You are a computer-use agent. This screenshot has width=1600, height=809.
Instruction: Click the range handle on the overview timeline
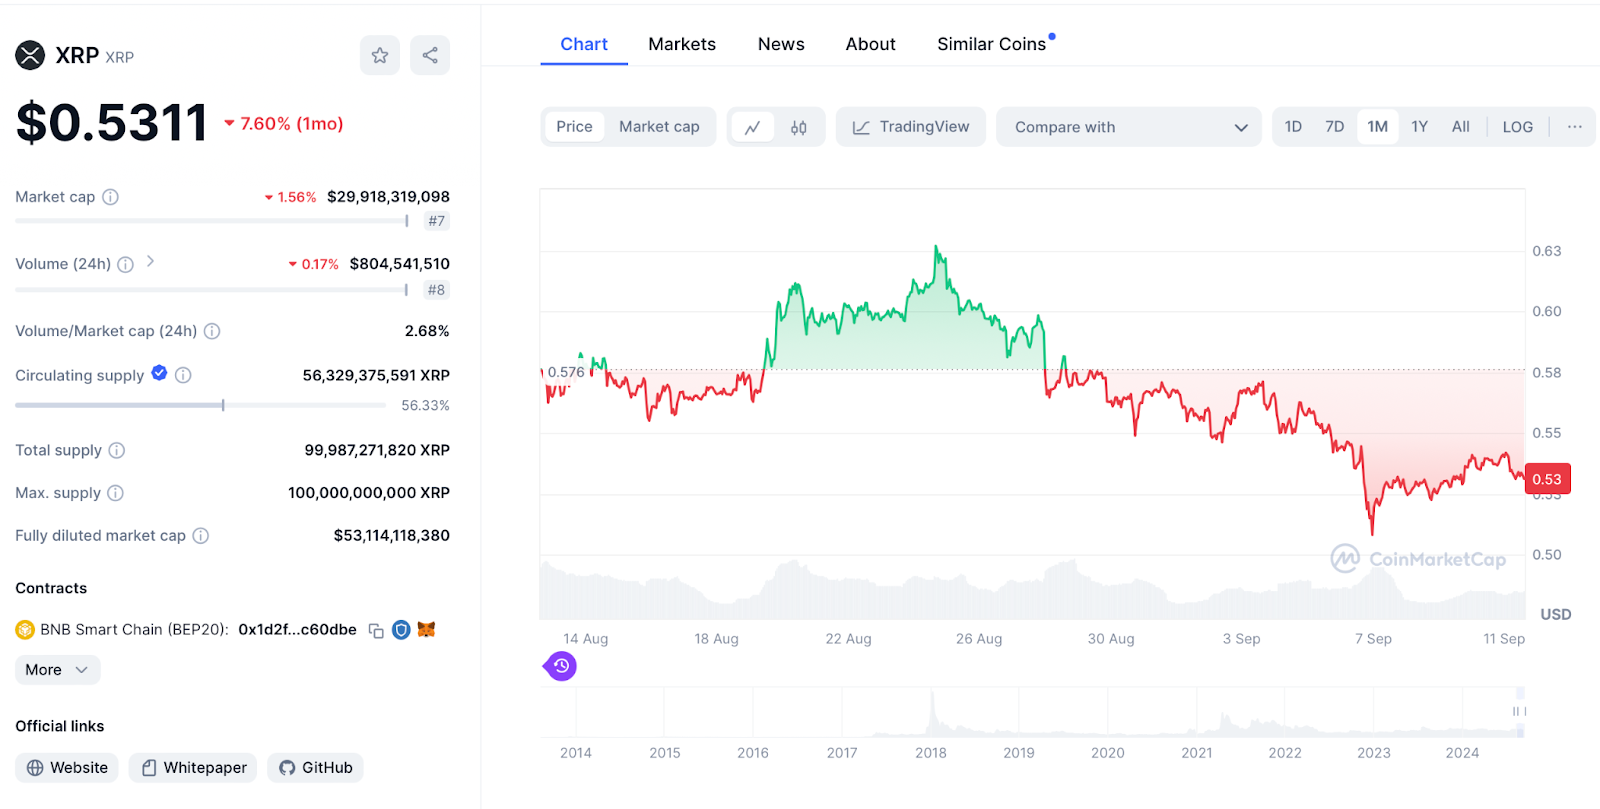(1520, 712)
